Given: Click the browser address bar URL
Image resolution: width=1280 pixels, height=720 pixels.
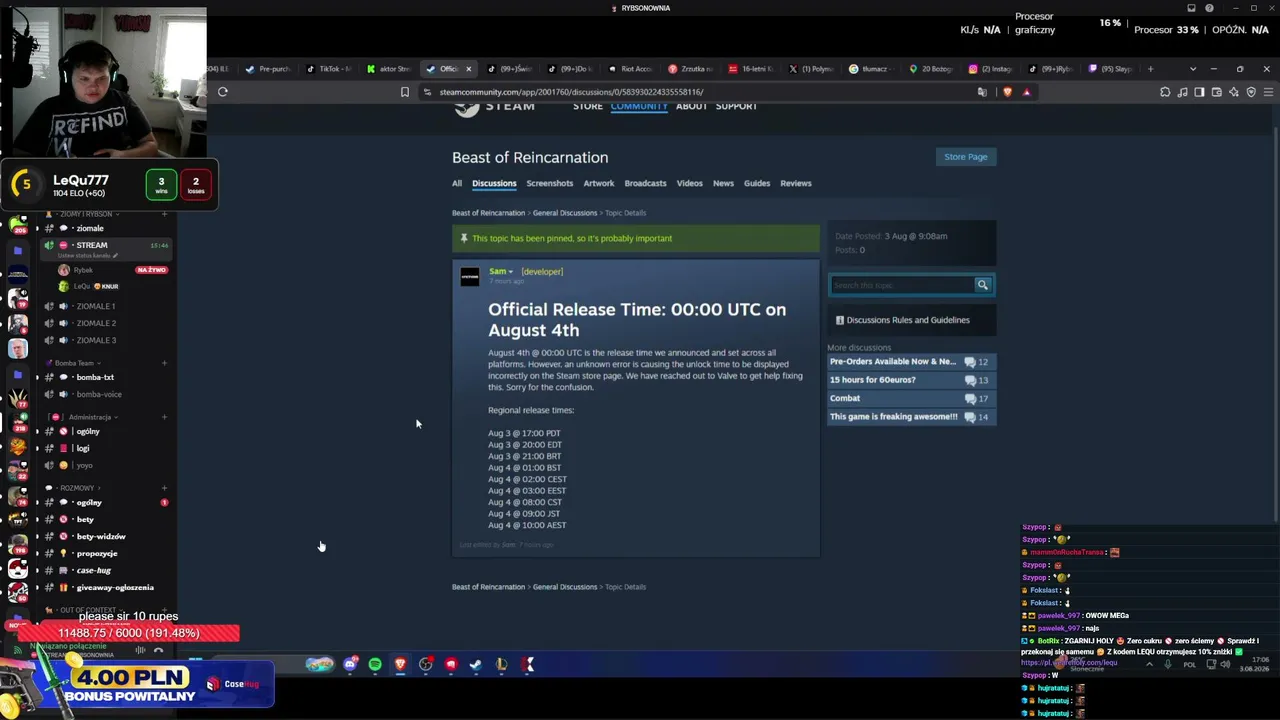Looking at the screenshot, I should [571, 92].
